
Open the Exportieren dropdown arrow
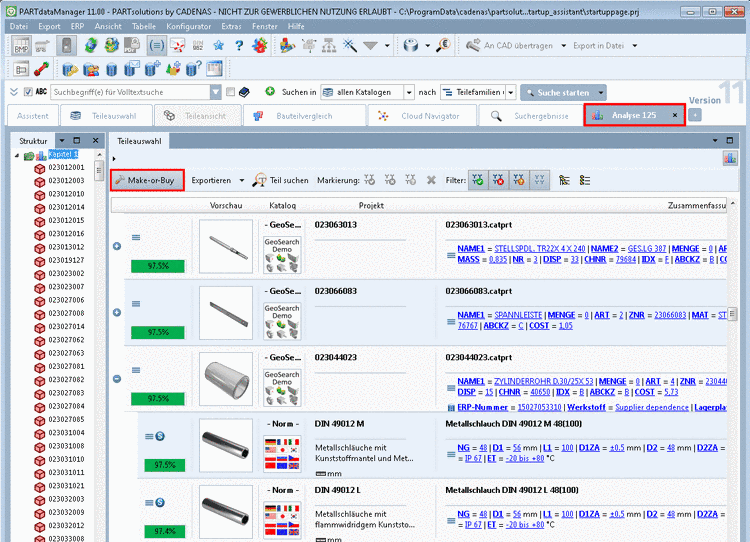242,180
